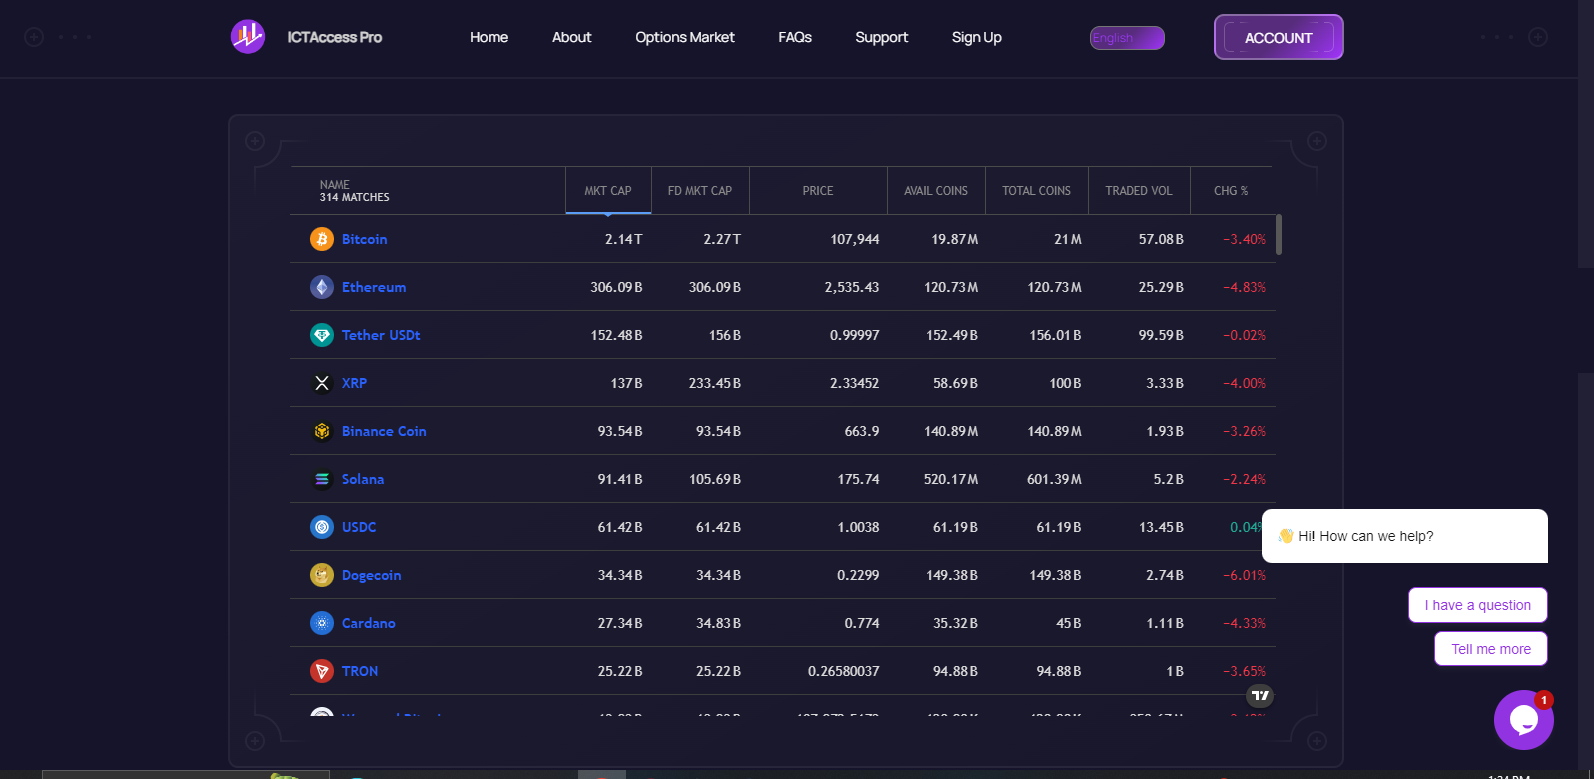Sort by the MKT CAP column
The image size is (1594, 779).
coord(608,190)
